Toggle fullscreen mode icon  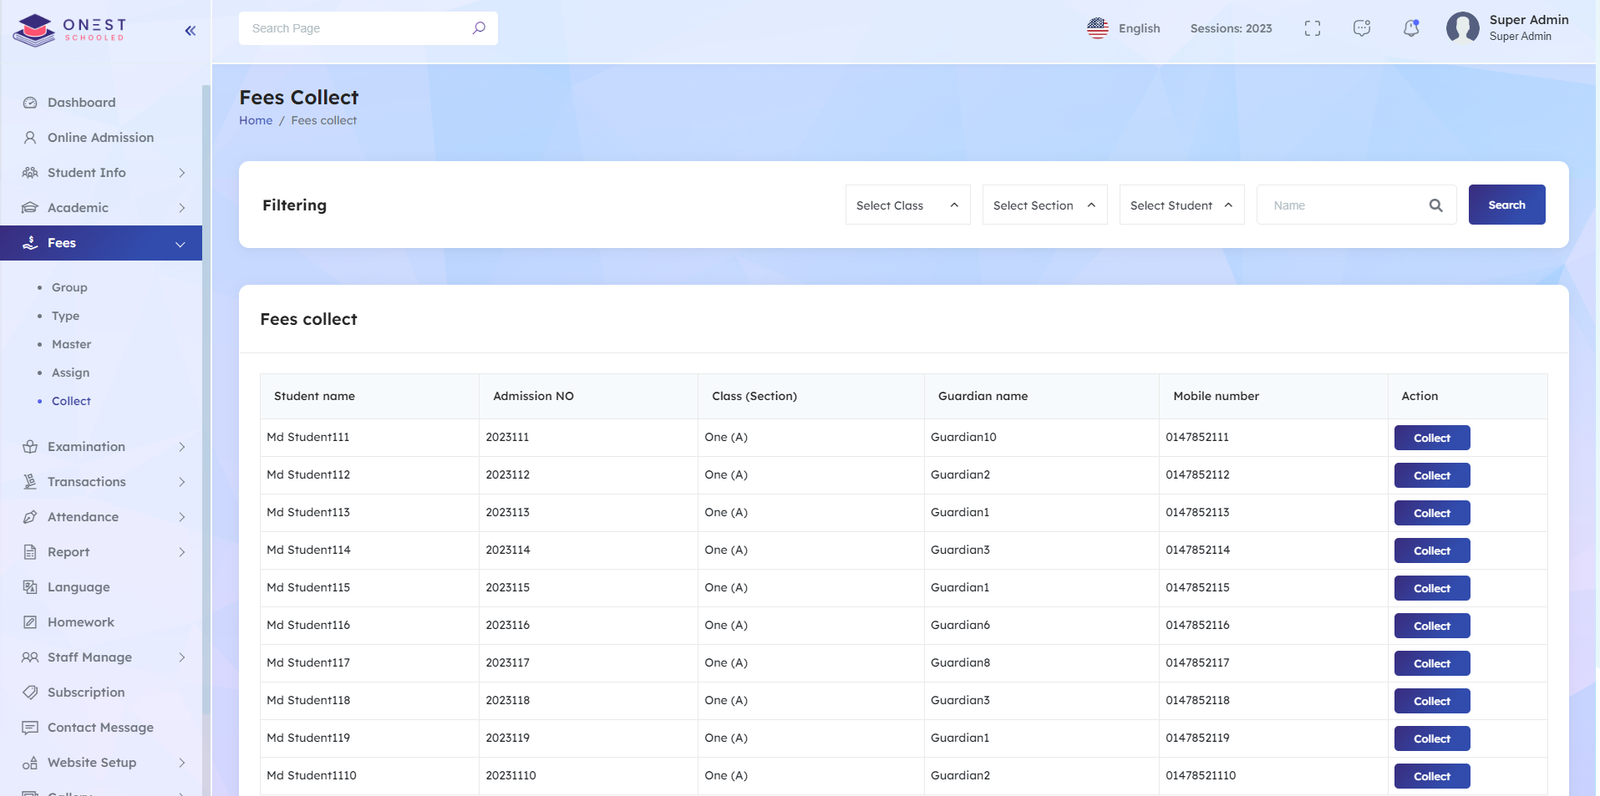click(1312, 28)
